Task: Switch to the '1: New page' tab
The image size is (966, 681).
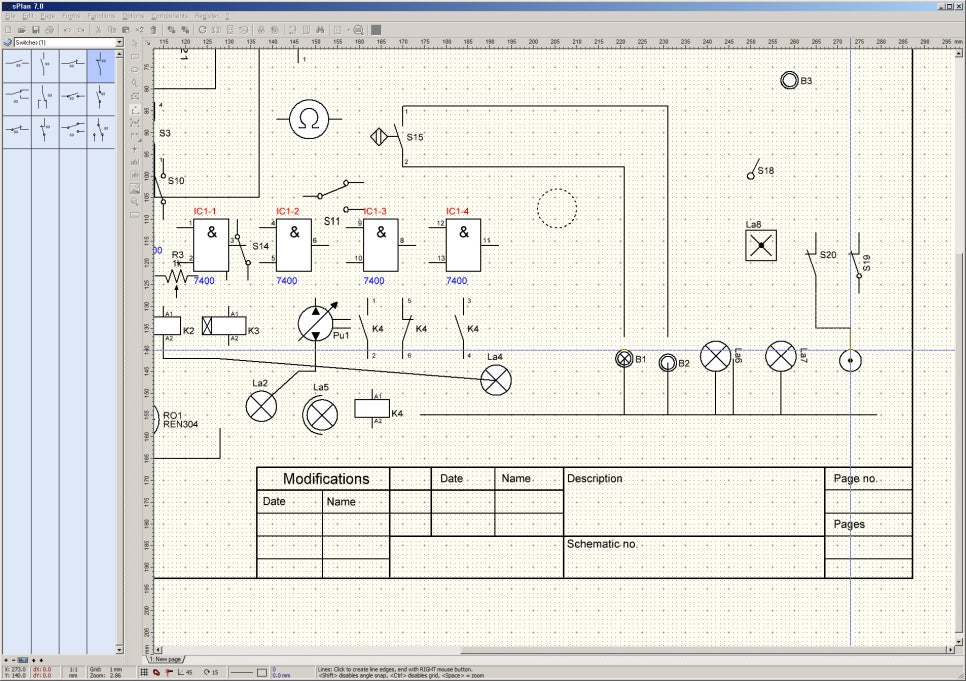Action: point(165,659)
